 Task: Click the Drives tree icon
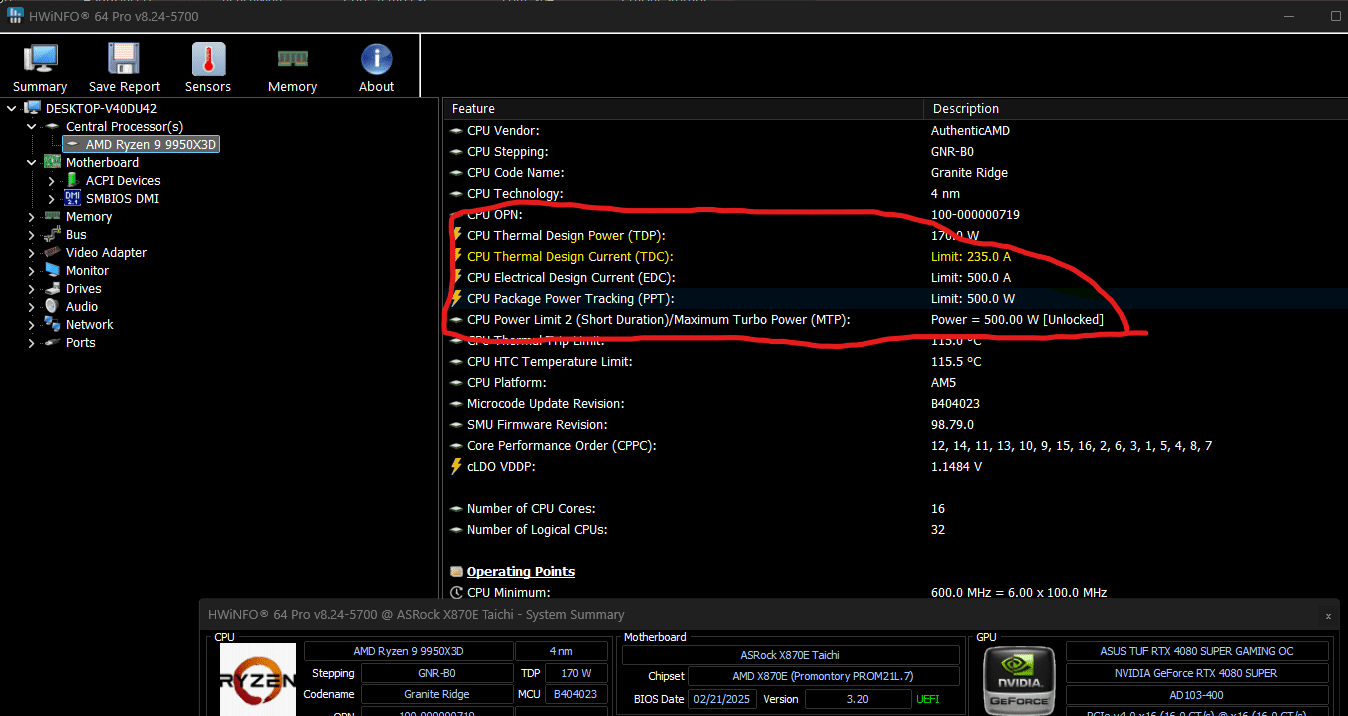pyautogui.click(x=52, y=288)
